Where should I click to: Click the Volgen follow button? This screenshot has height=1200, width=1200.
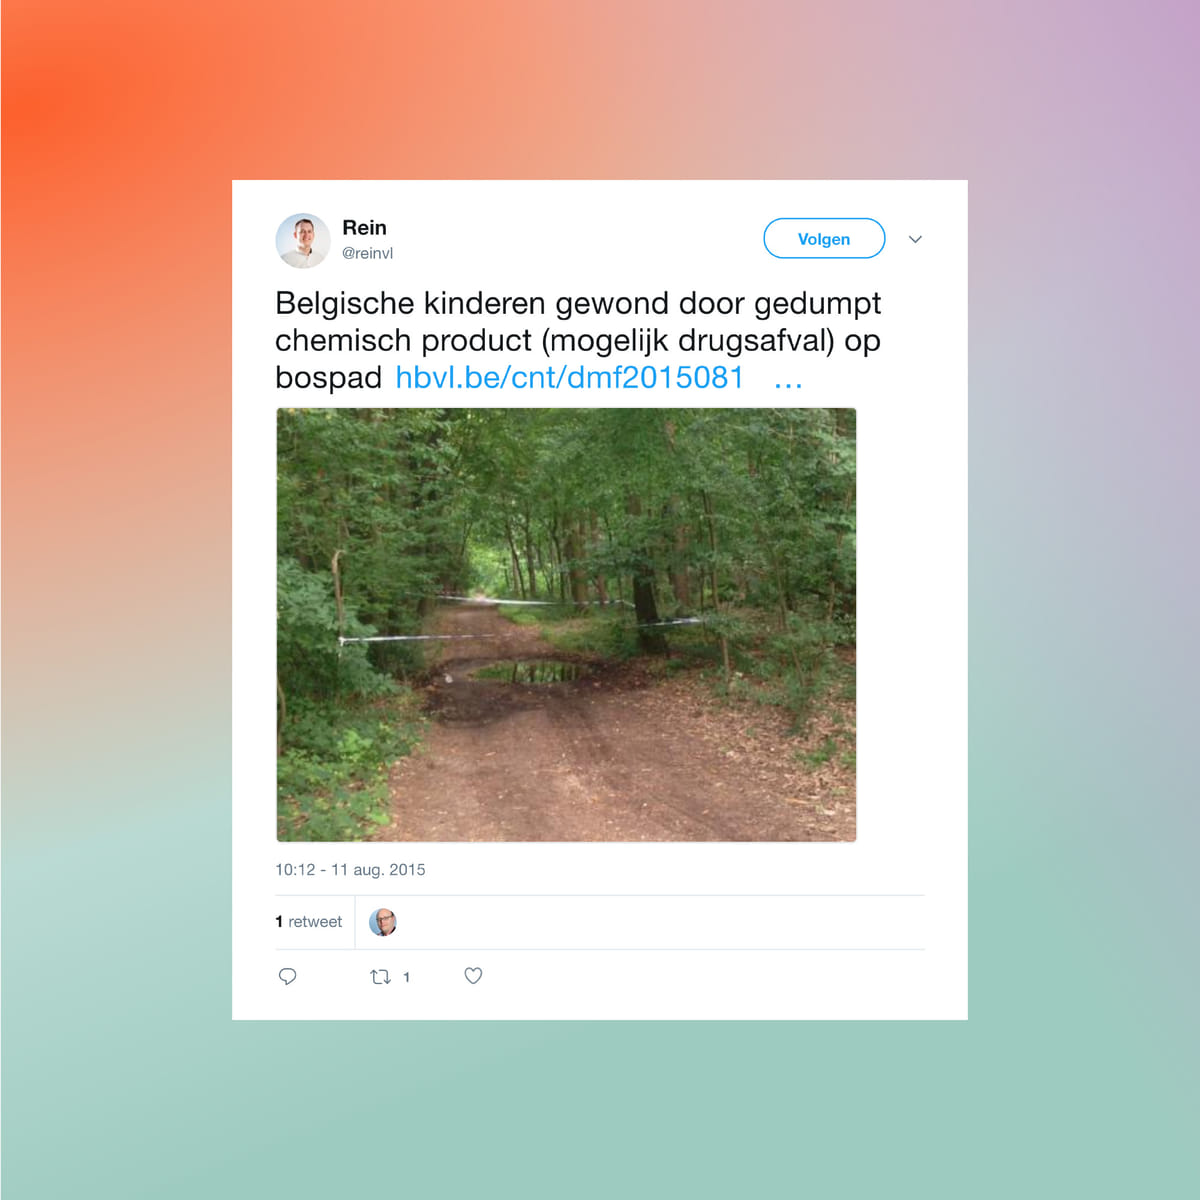pos(824,238)
